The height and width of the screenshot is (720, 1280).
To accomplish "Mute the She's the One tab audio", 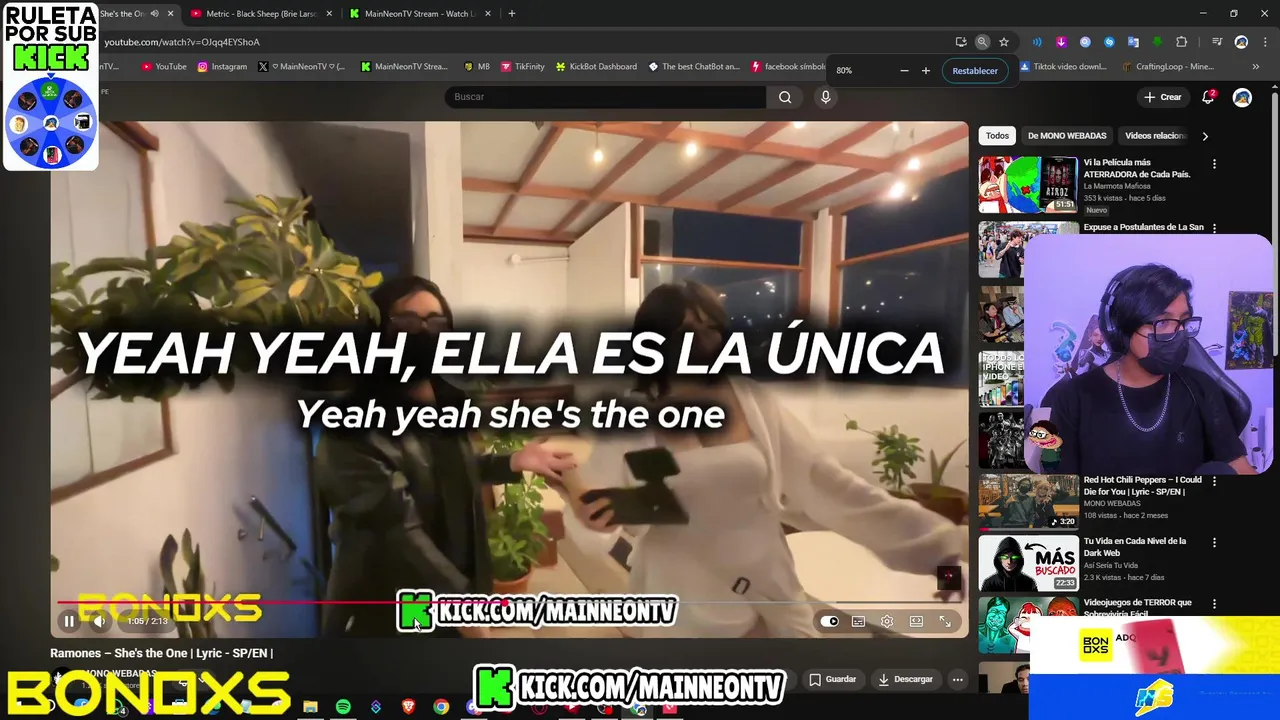I will pyautogui.click(x=154, y=14).
